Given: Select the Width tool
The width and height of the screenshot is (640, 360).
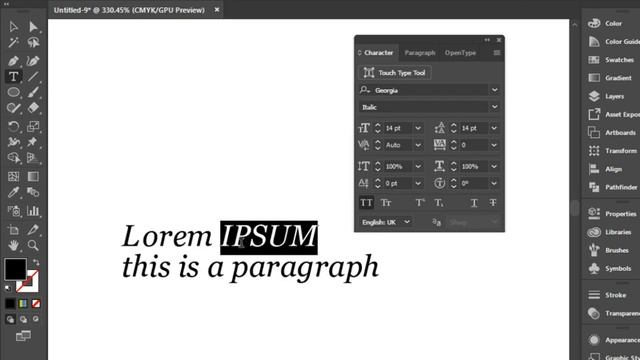Looking at the screenshot, I should [13, 142].
